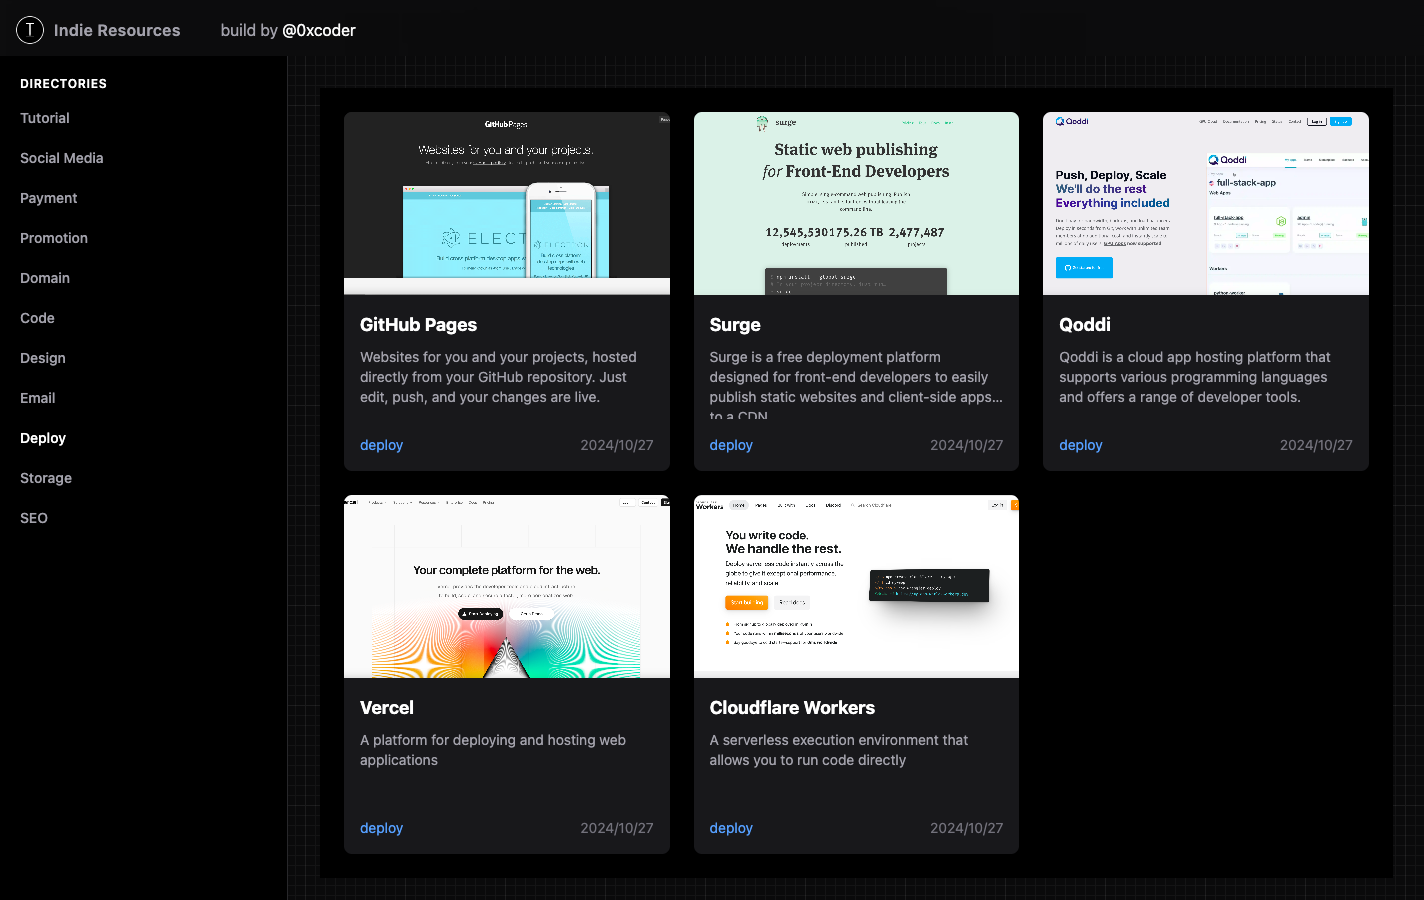Click the Vercel card title

(x=387, y=708)
